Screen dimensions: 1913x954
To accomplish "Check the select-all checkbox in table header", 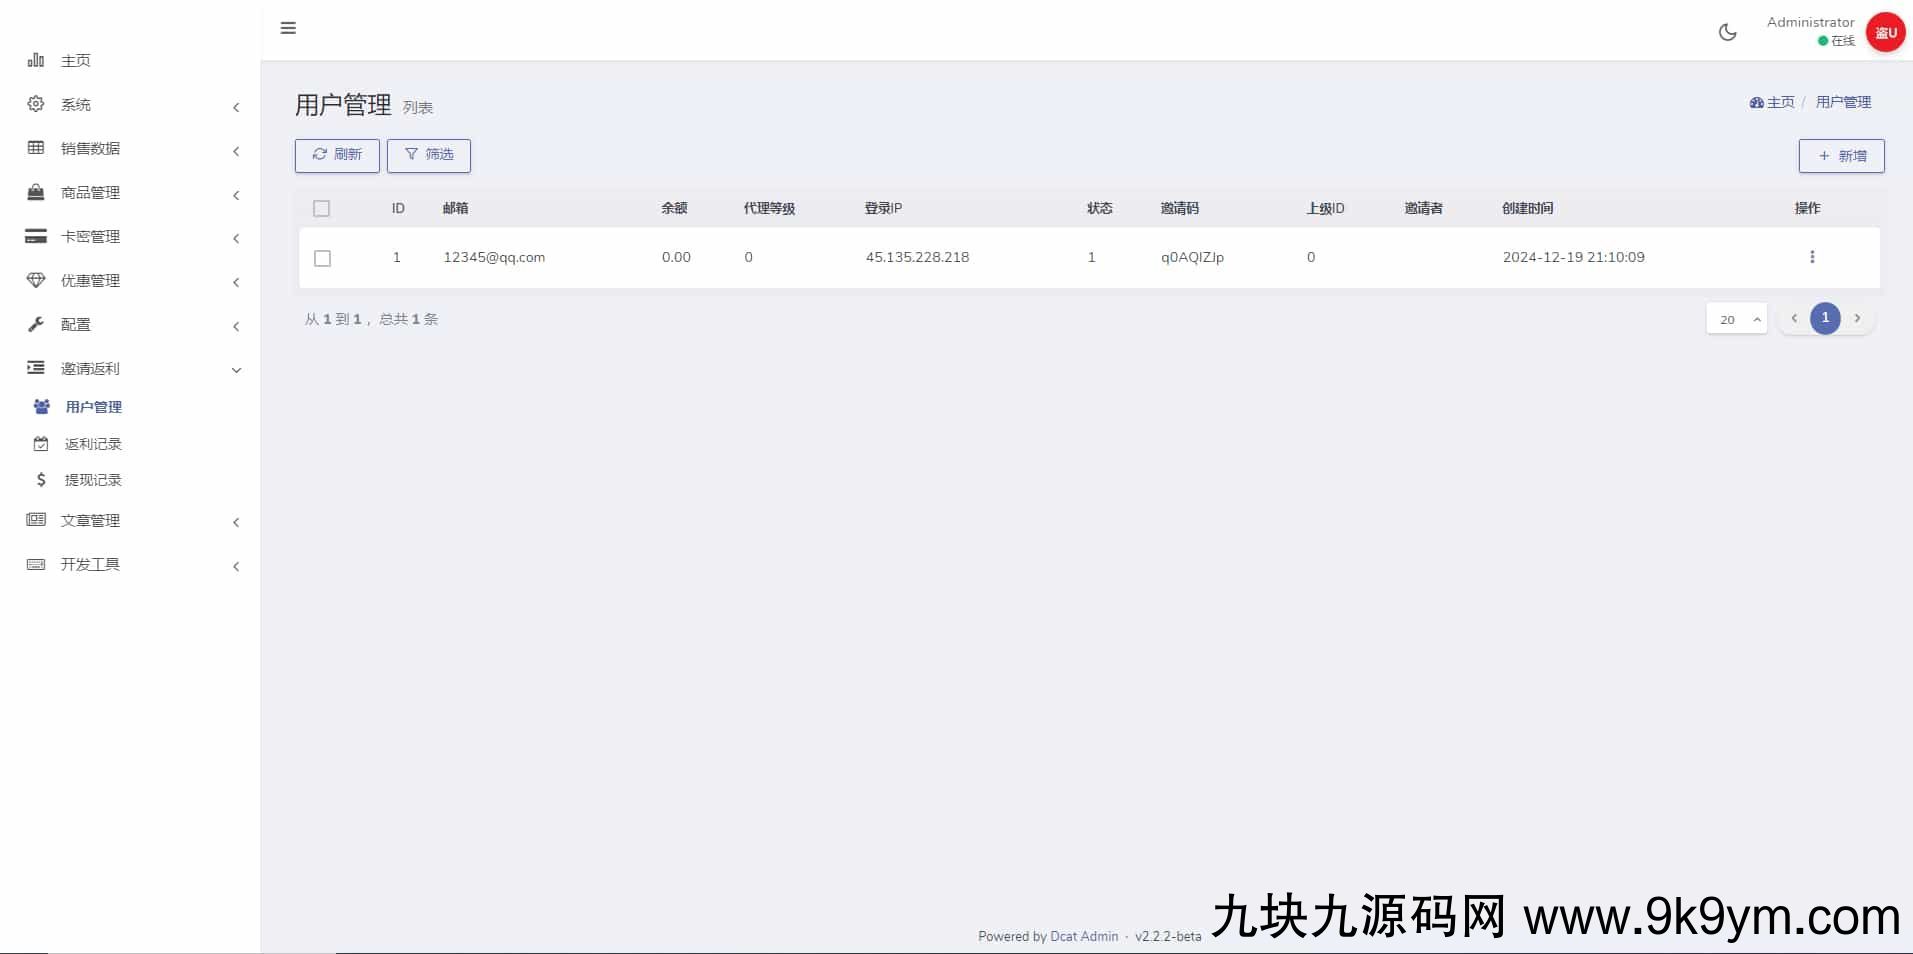I will pos(321,208).
